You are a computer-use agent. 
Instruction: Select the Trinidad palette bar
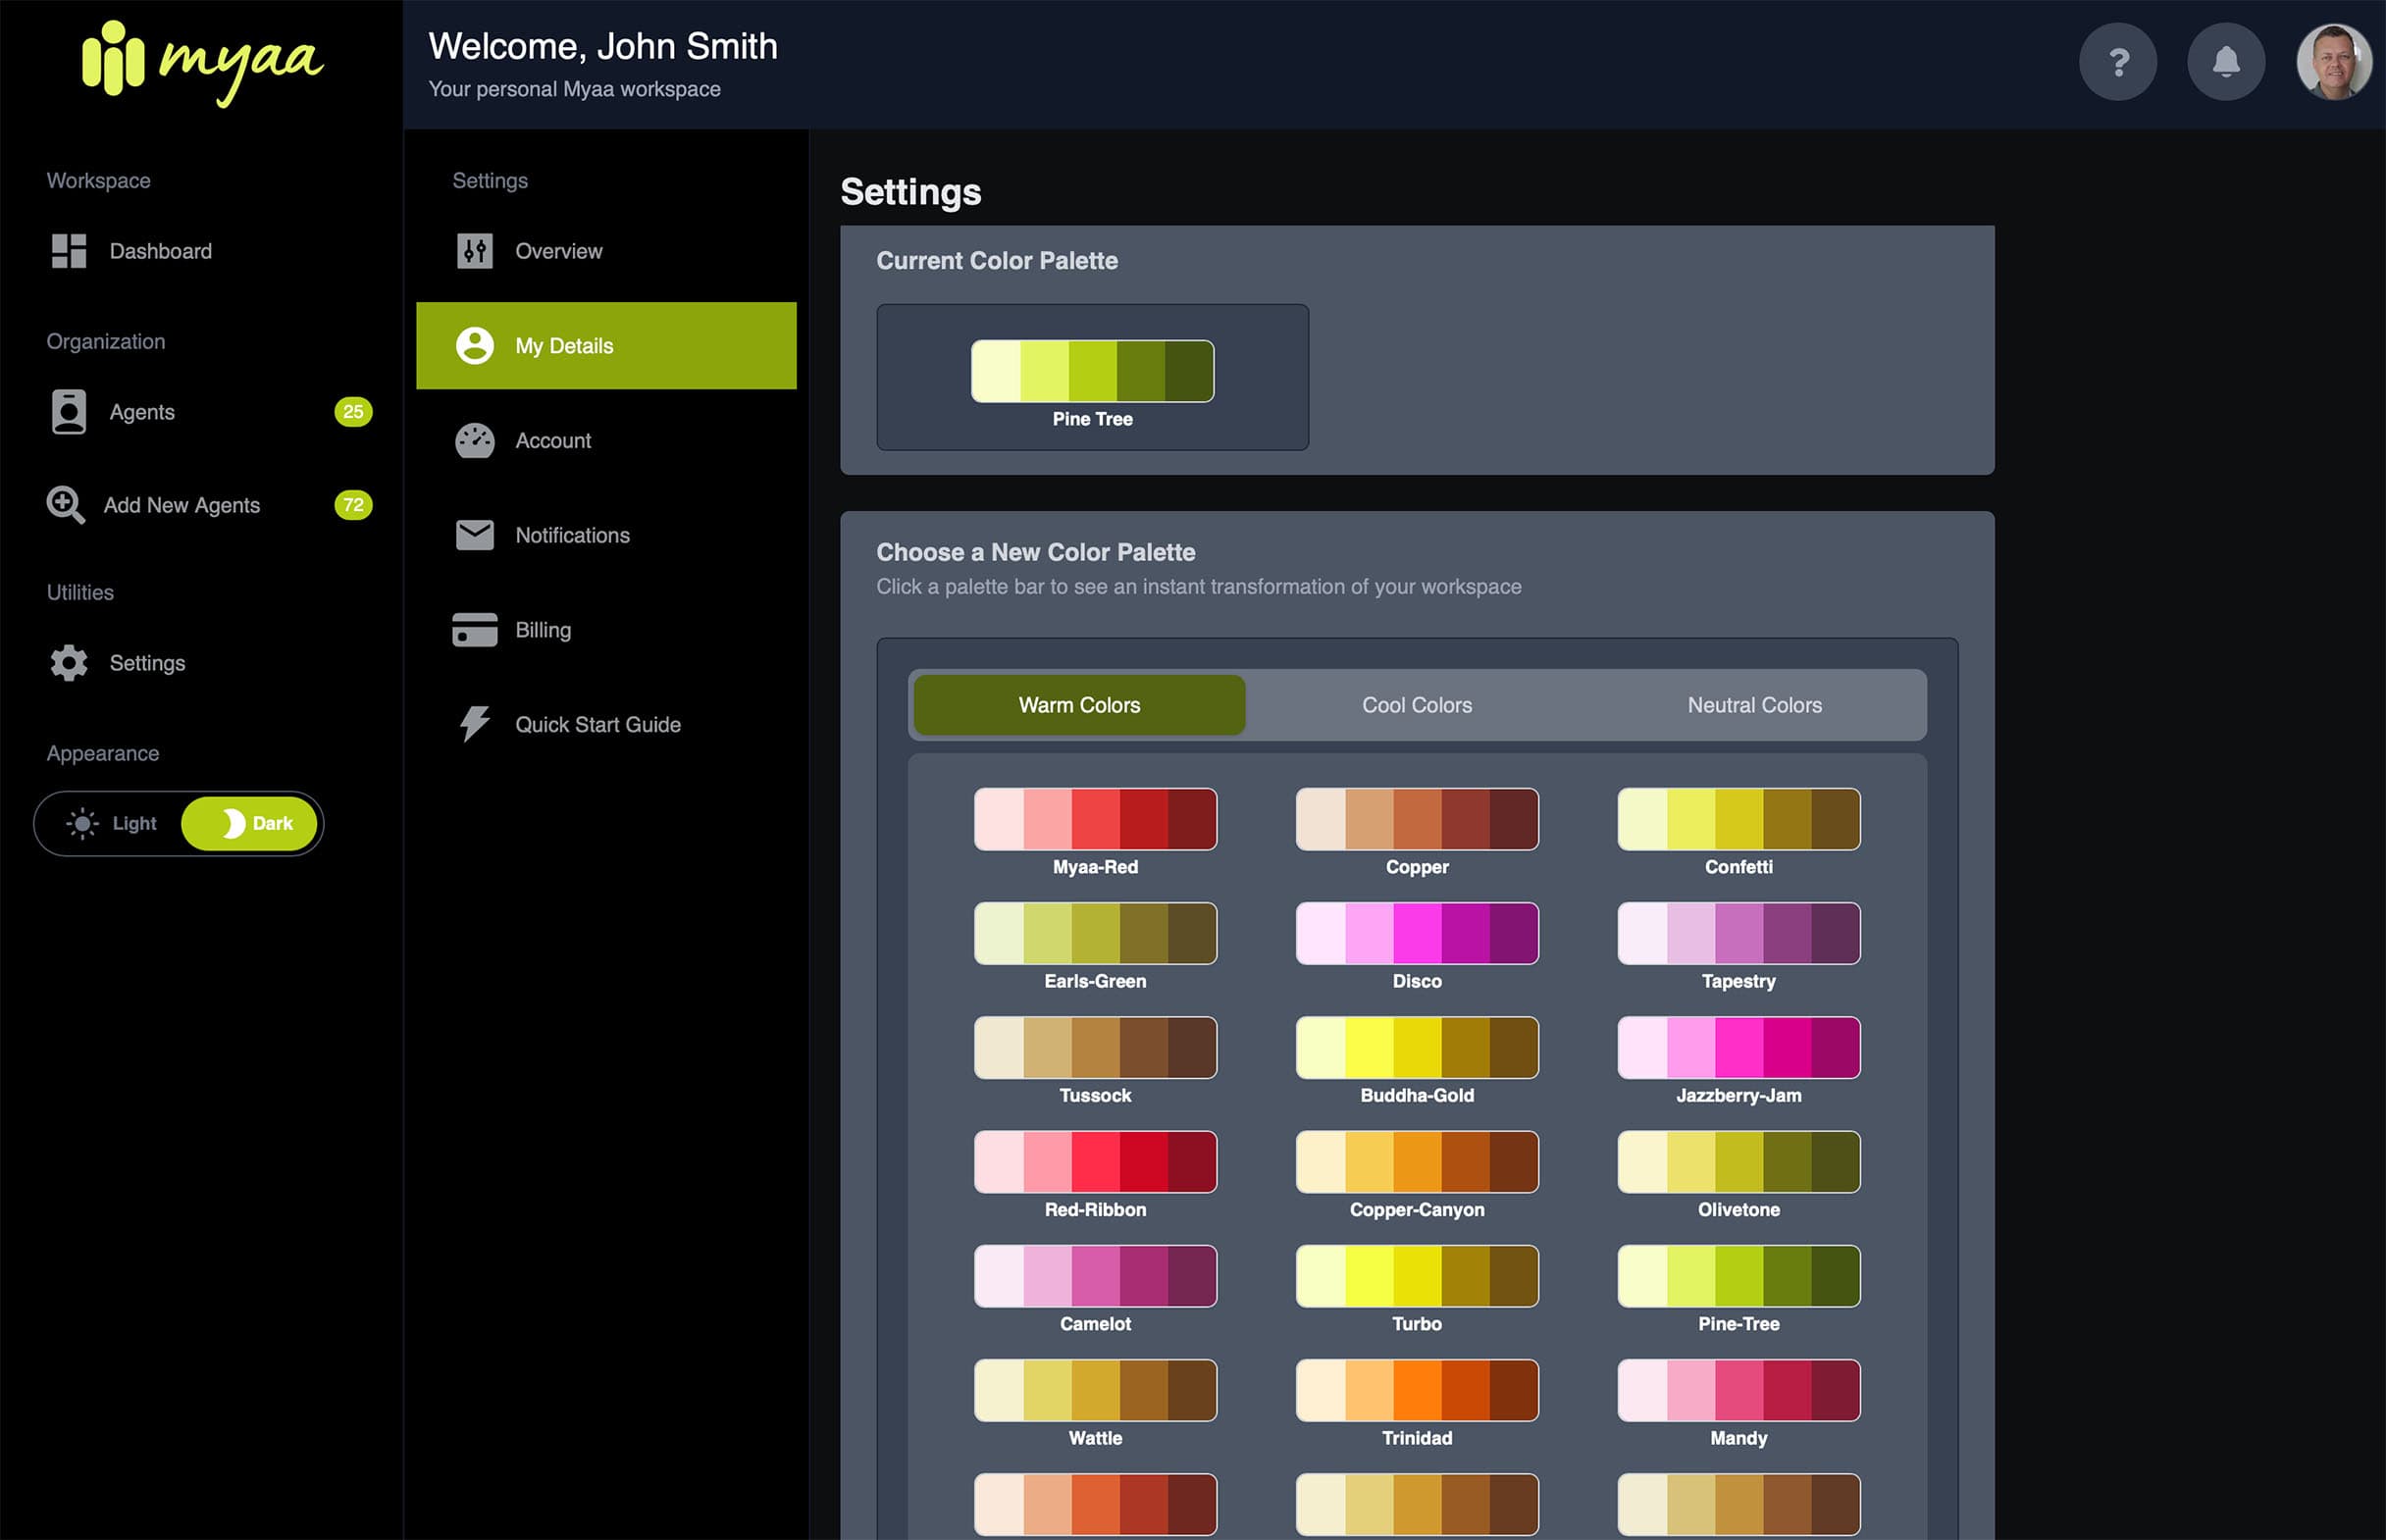point(1417,1390)
